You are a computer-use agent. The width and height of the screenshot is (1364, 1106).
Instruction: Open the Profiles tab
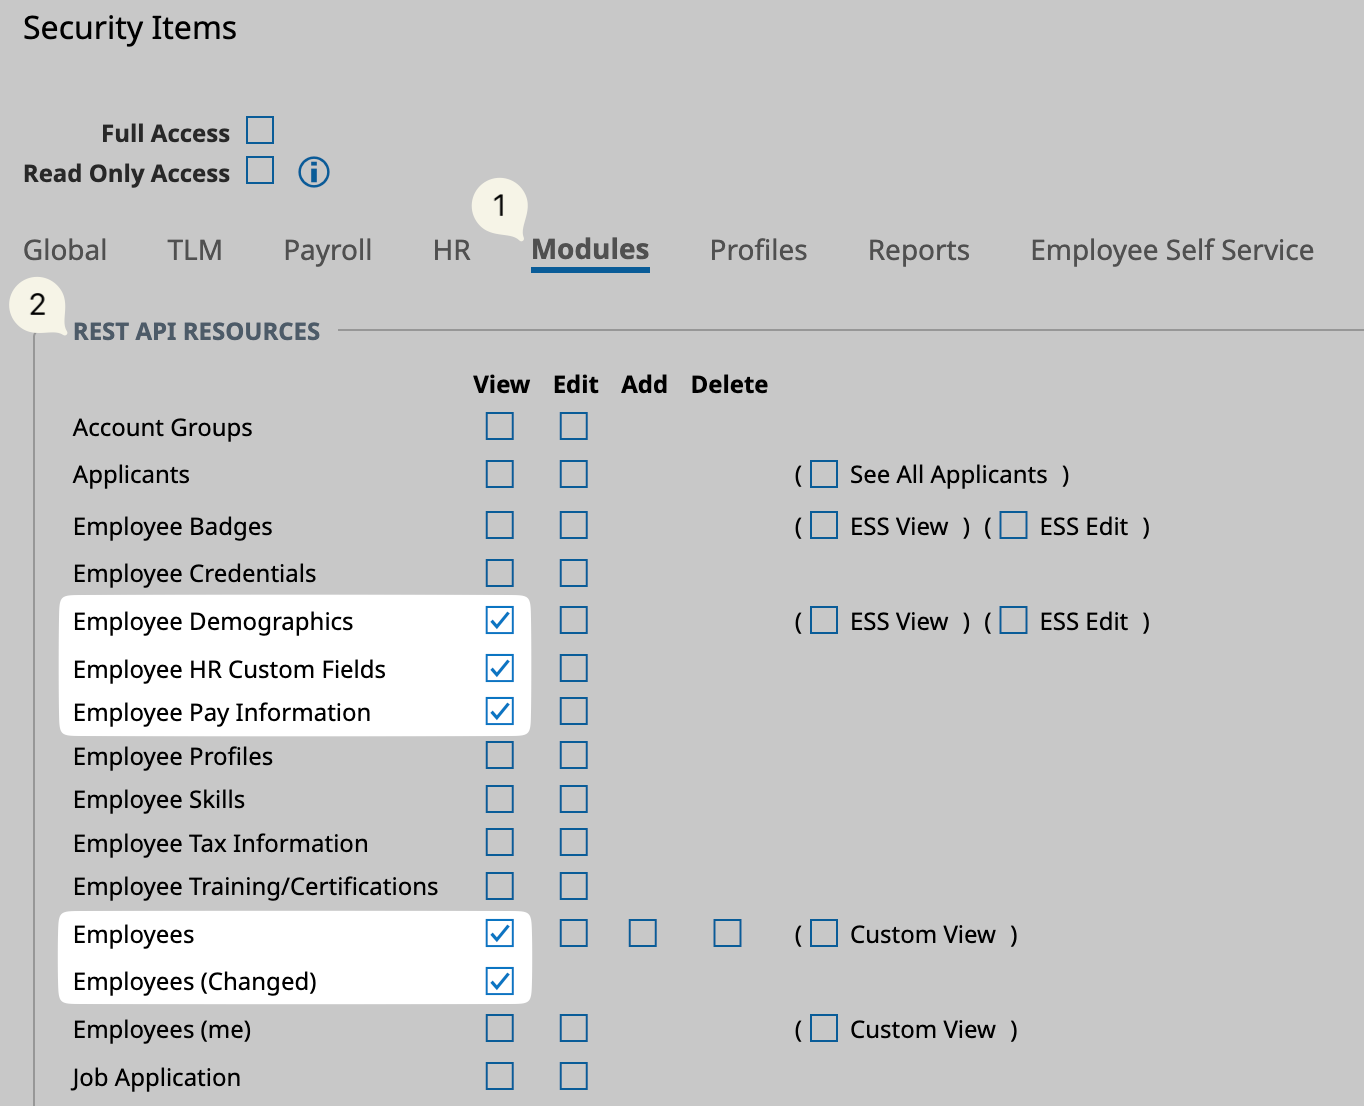click(758, 250)
